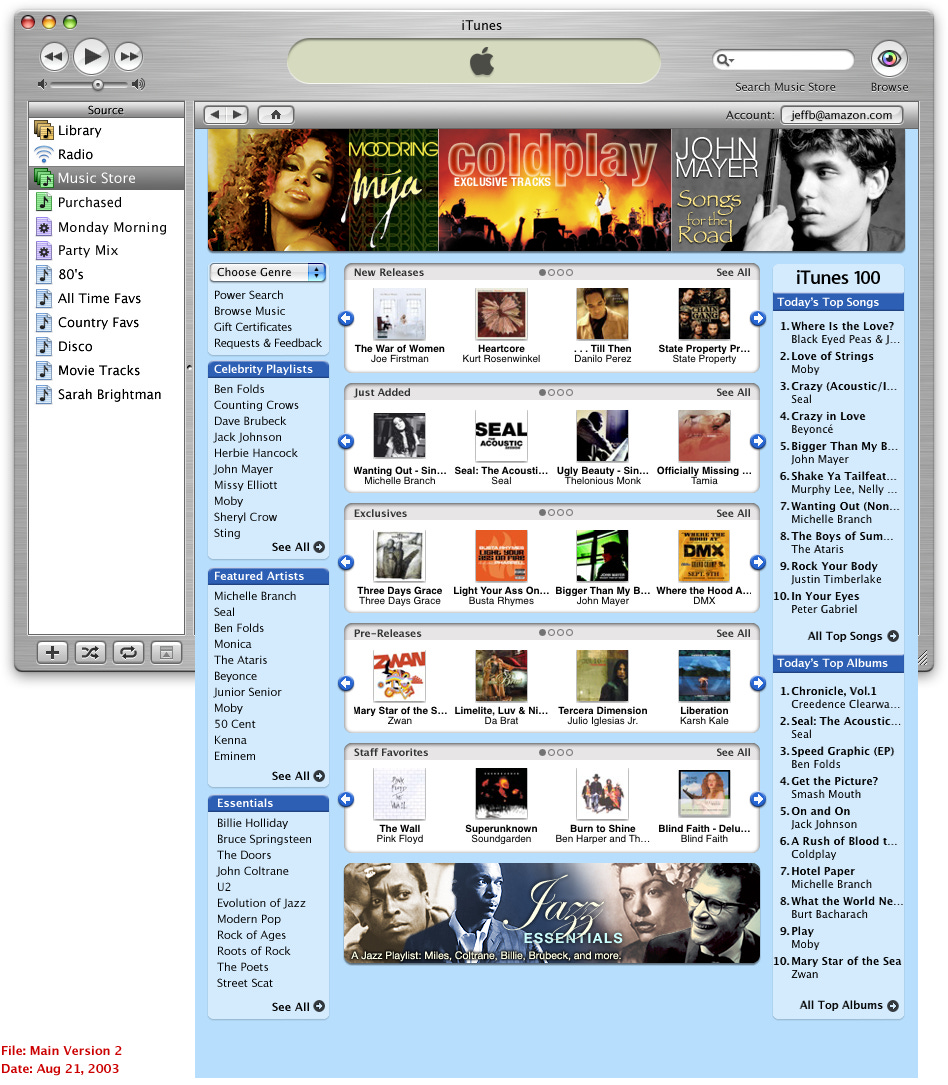Click the search magnifier icon
948x1085 pixels.
tap(724, 60)
